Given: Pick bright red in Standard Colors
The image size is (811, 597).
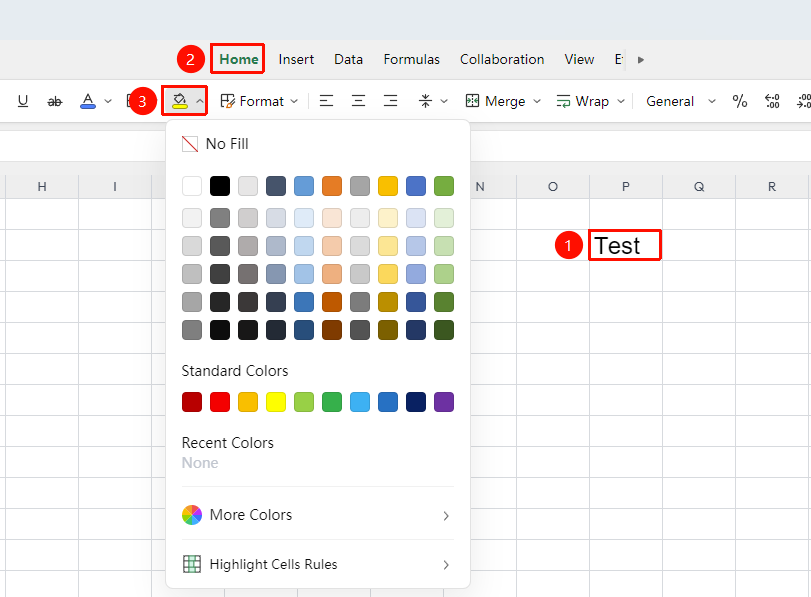Looking at the screenshot, I should point(220,402).
